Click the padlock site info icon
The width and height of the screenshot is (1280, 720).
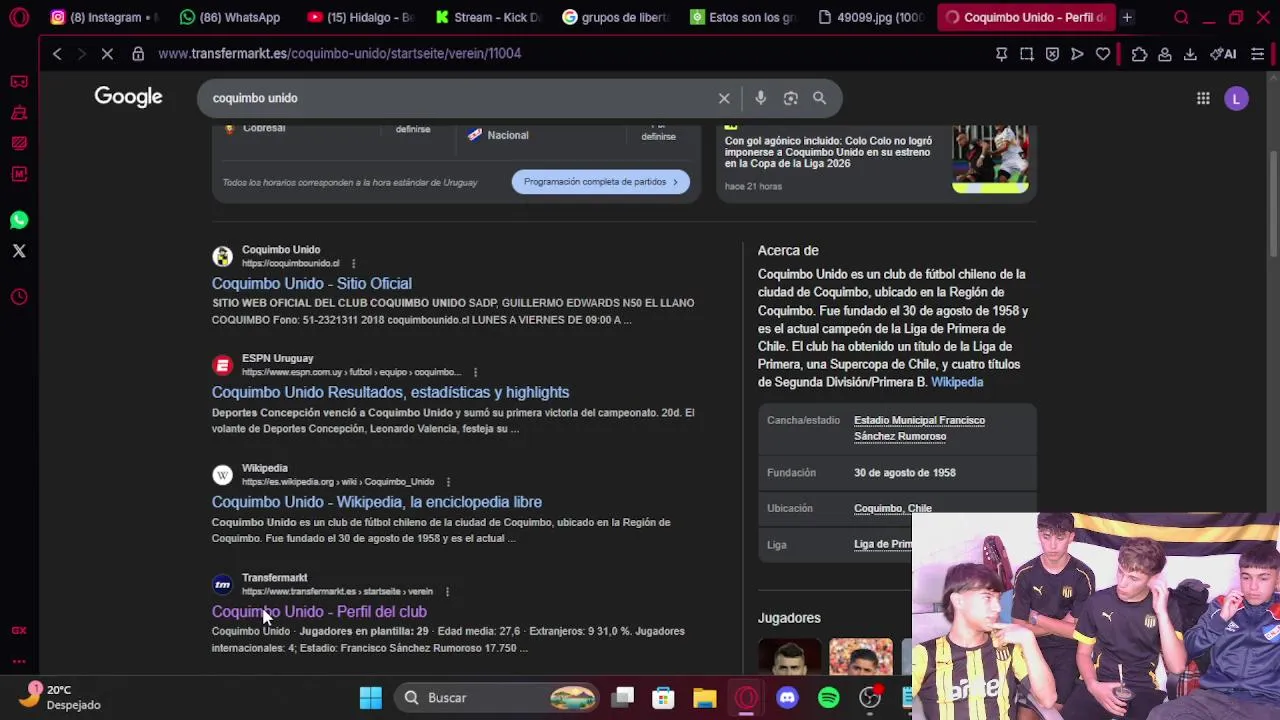click(138, 54)
